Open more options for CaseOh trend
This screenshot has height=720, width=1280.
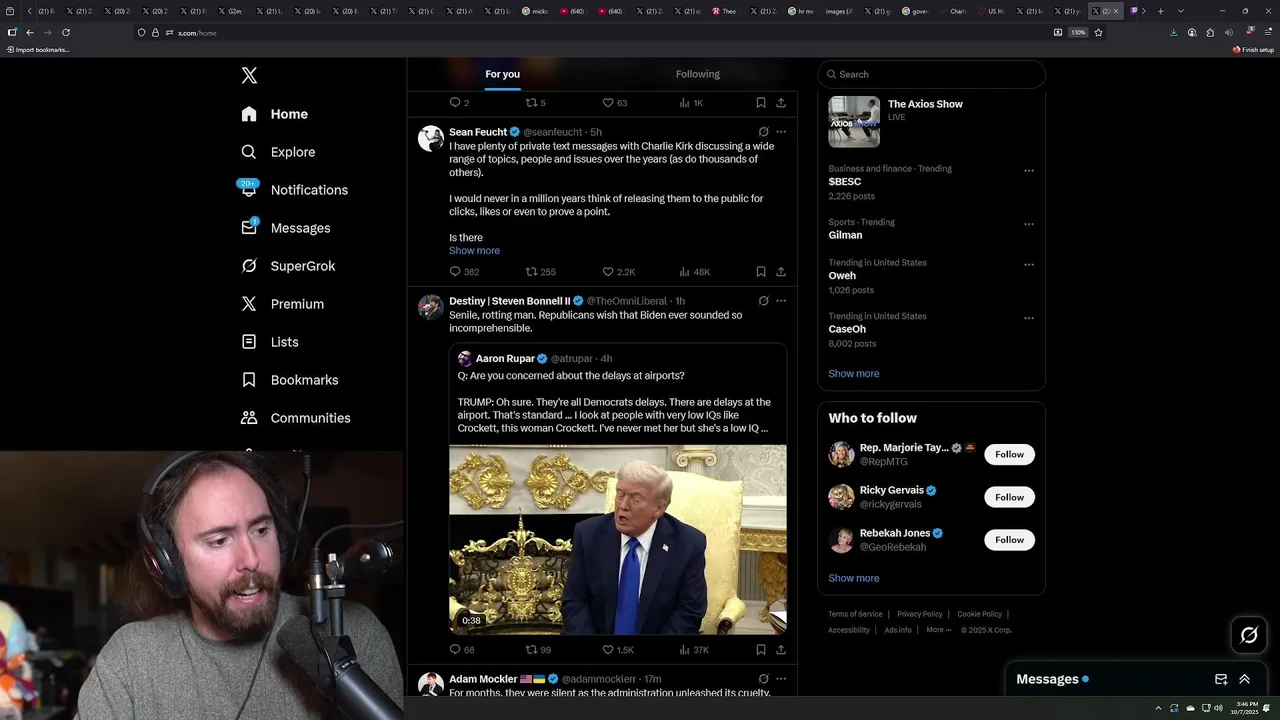pos(1028,318)
